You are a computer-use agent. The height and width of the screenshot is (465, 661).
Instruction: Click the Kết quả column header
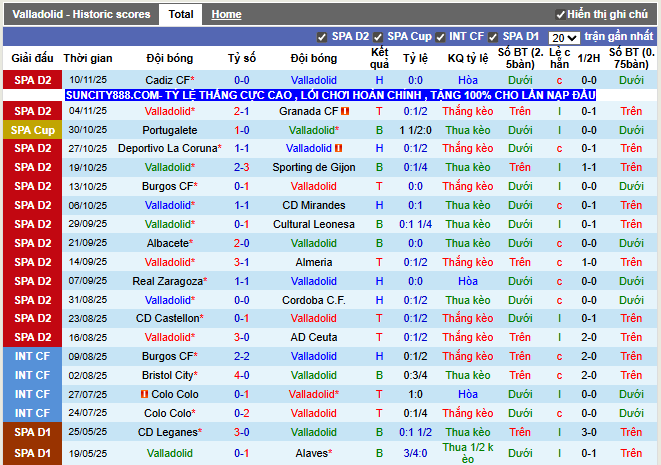click(x=379, y=58)
